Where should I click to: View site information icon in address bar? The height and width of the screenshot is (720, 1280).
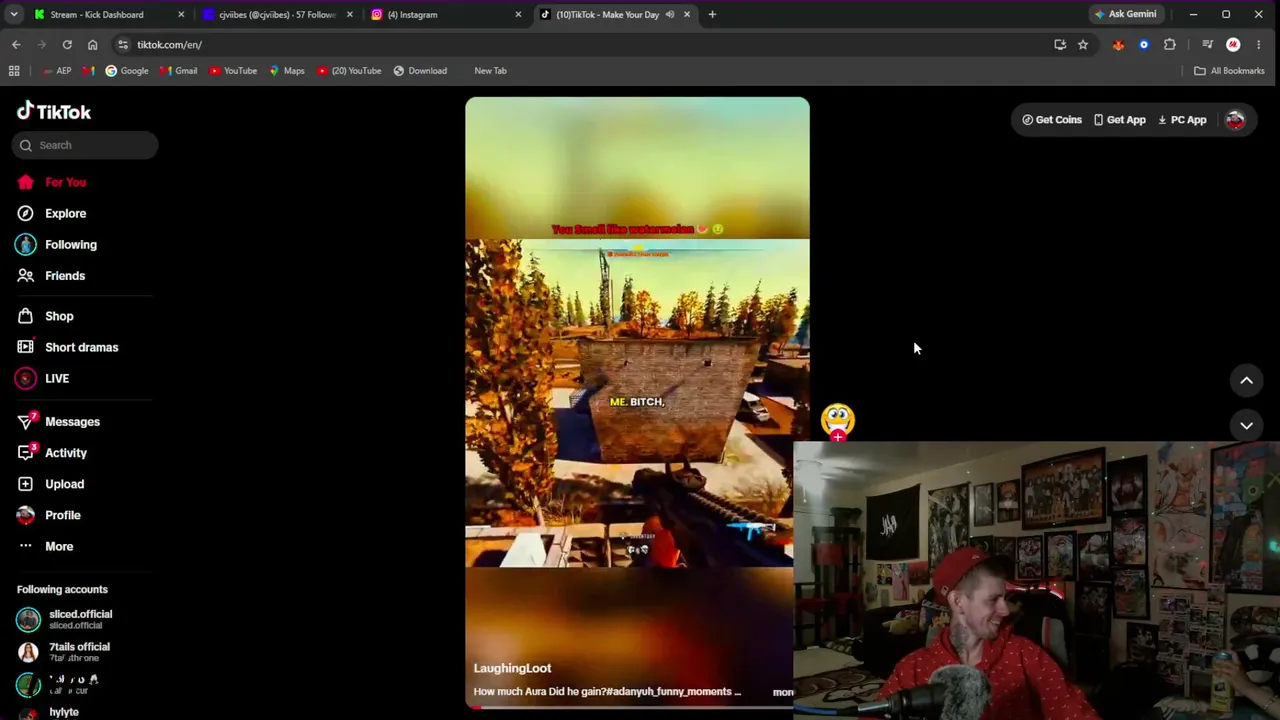122,44
